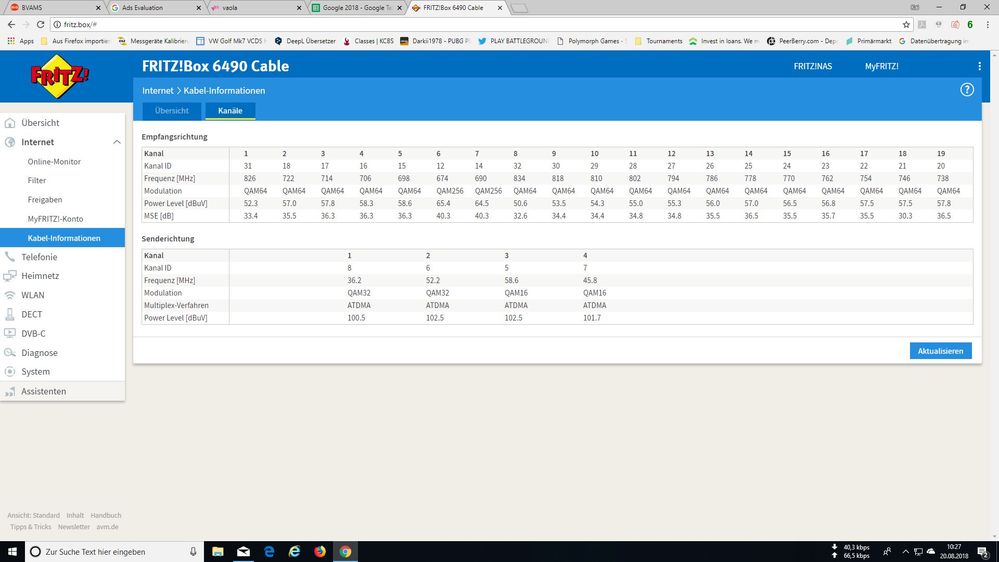Open the DeepL Übersetzer bookmark
The height and width of the screenshot is (562, 999).
(x=305, y=41)
